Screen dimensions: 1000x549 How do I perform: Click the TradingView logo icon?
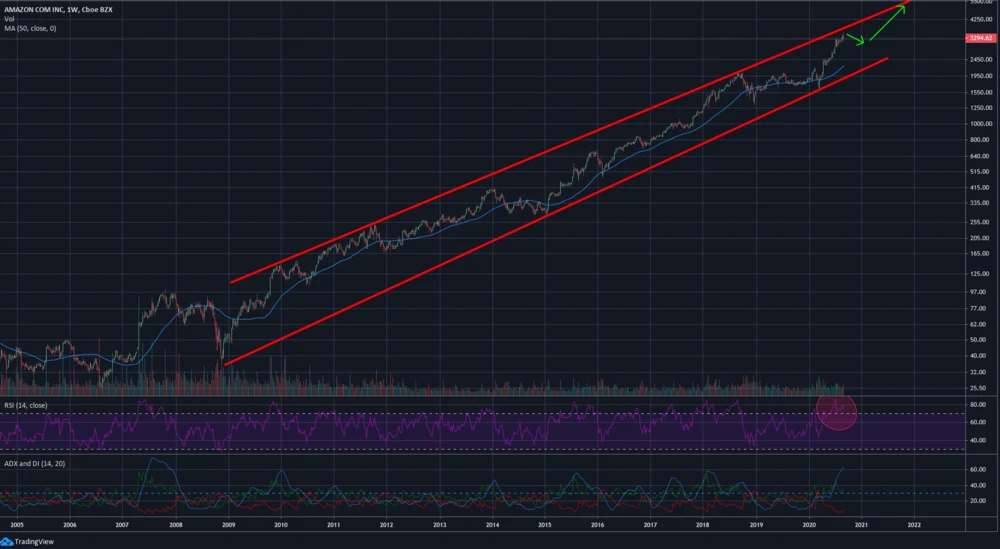click(x=8, y=541)
